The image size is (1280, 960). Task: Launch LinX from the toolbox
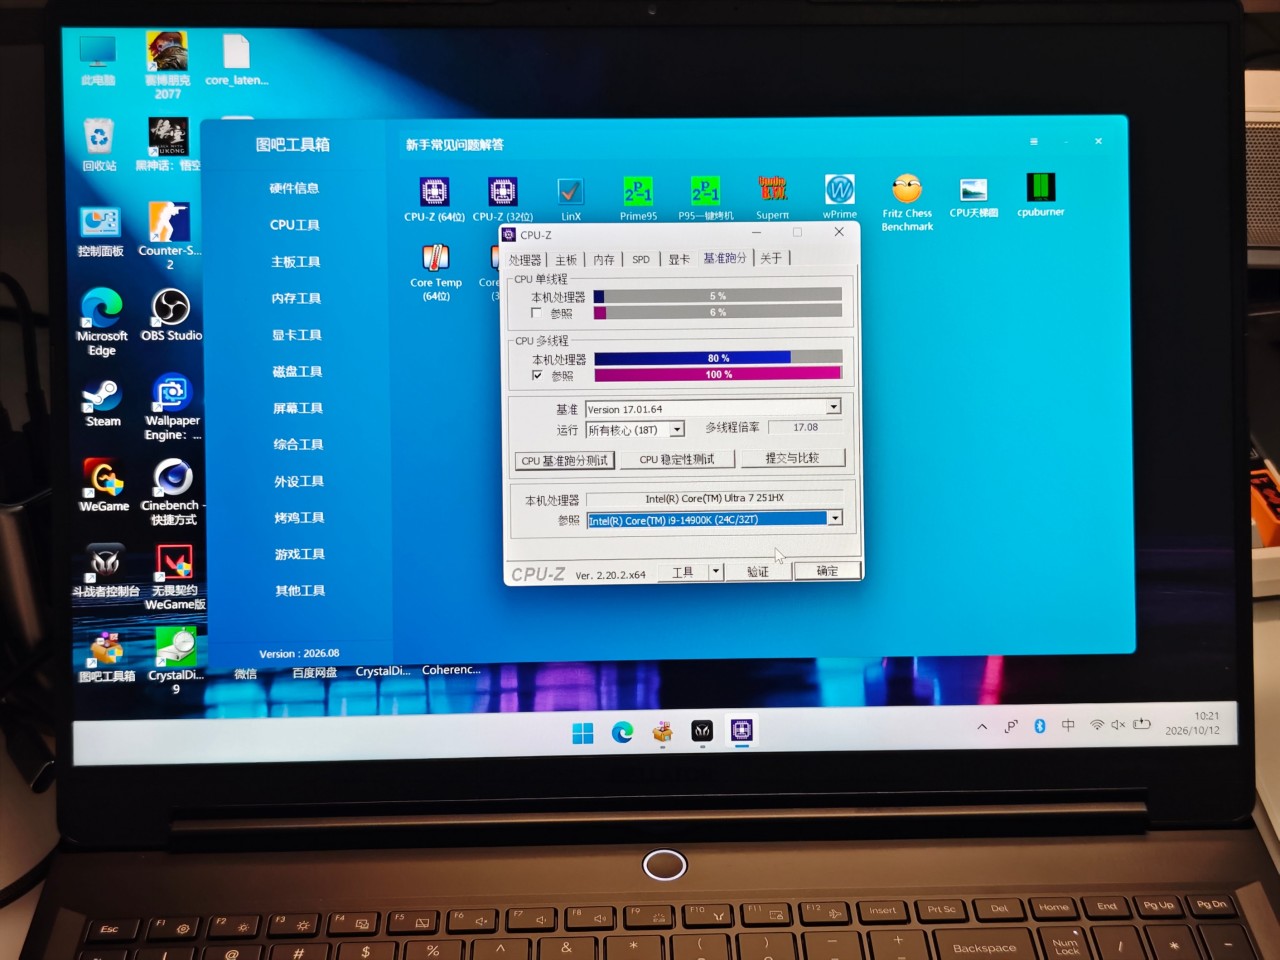tap(570, 198)
